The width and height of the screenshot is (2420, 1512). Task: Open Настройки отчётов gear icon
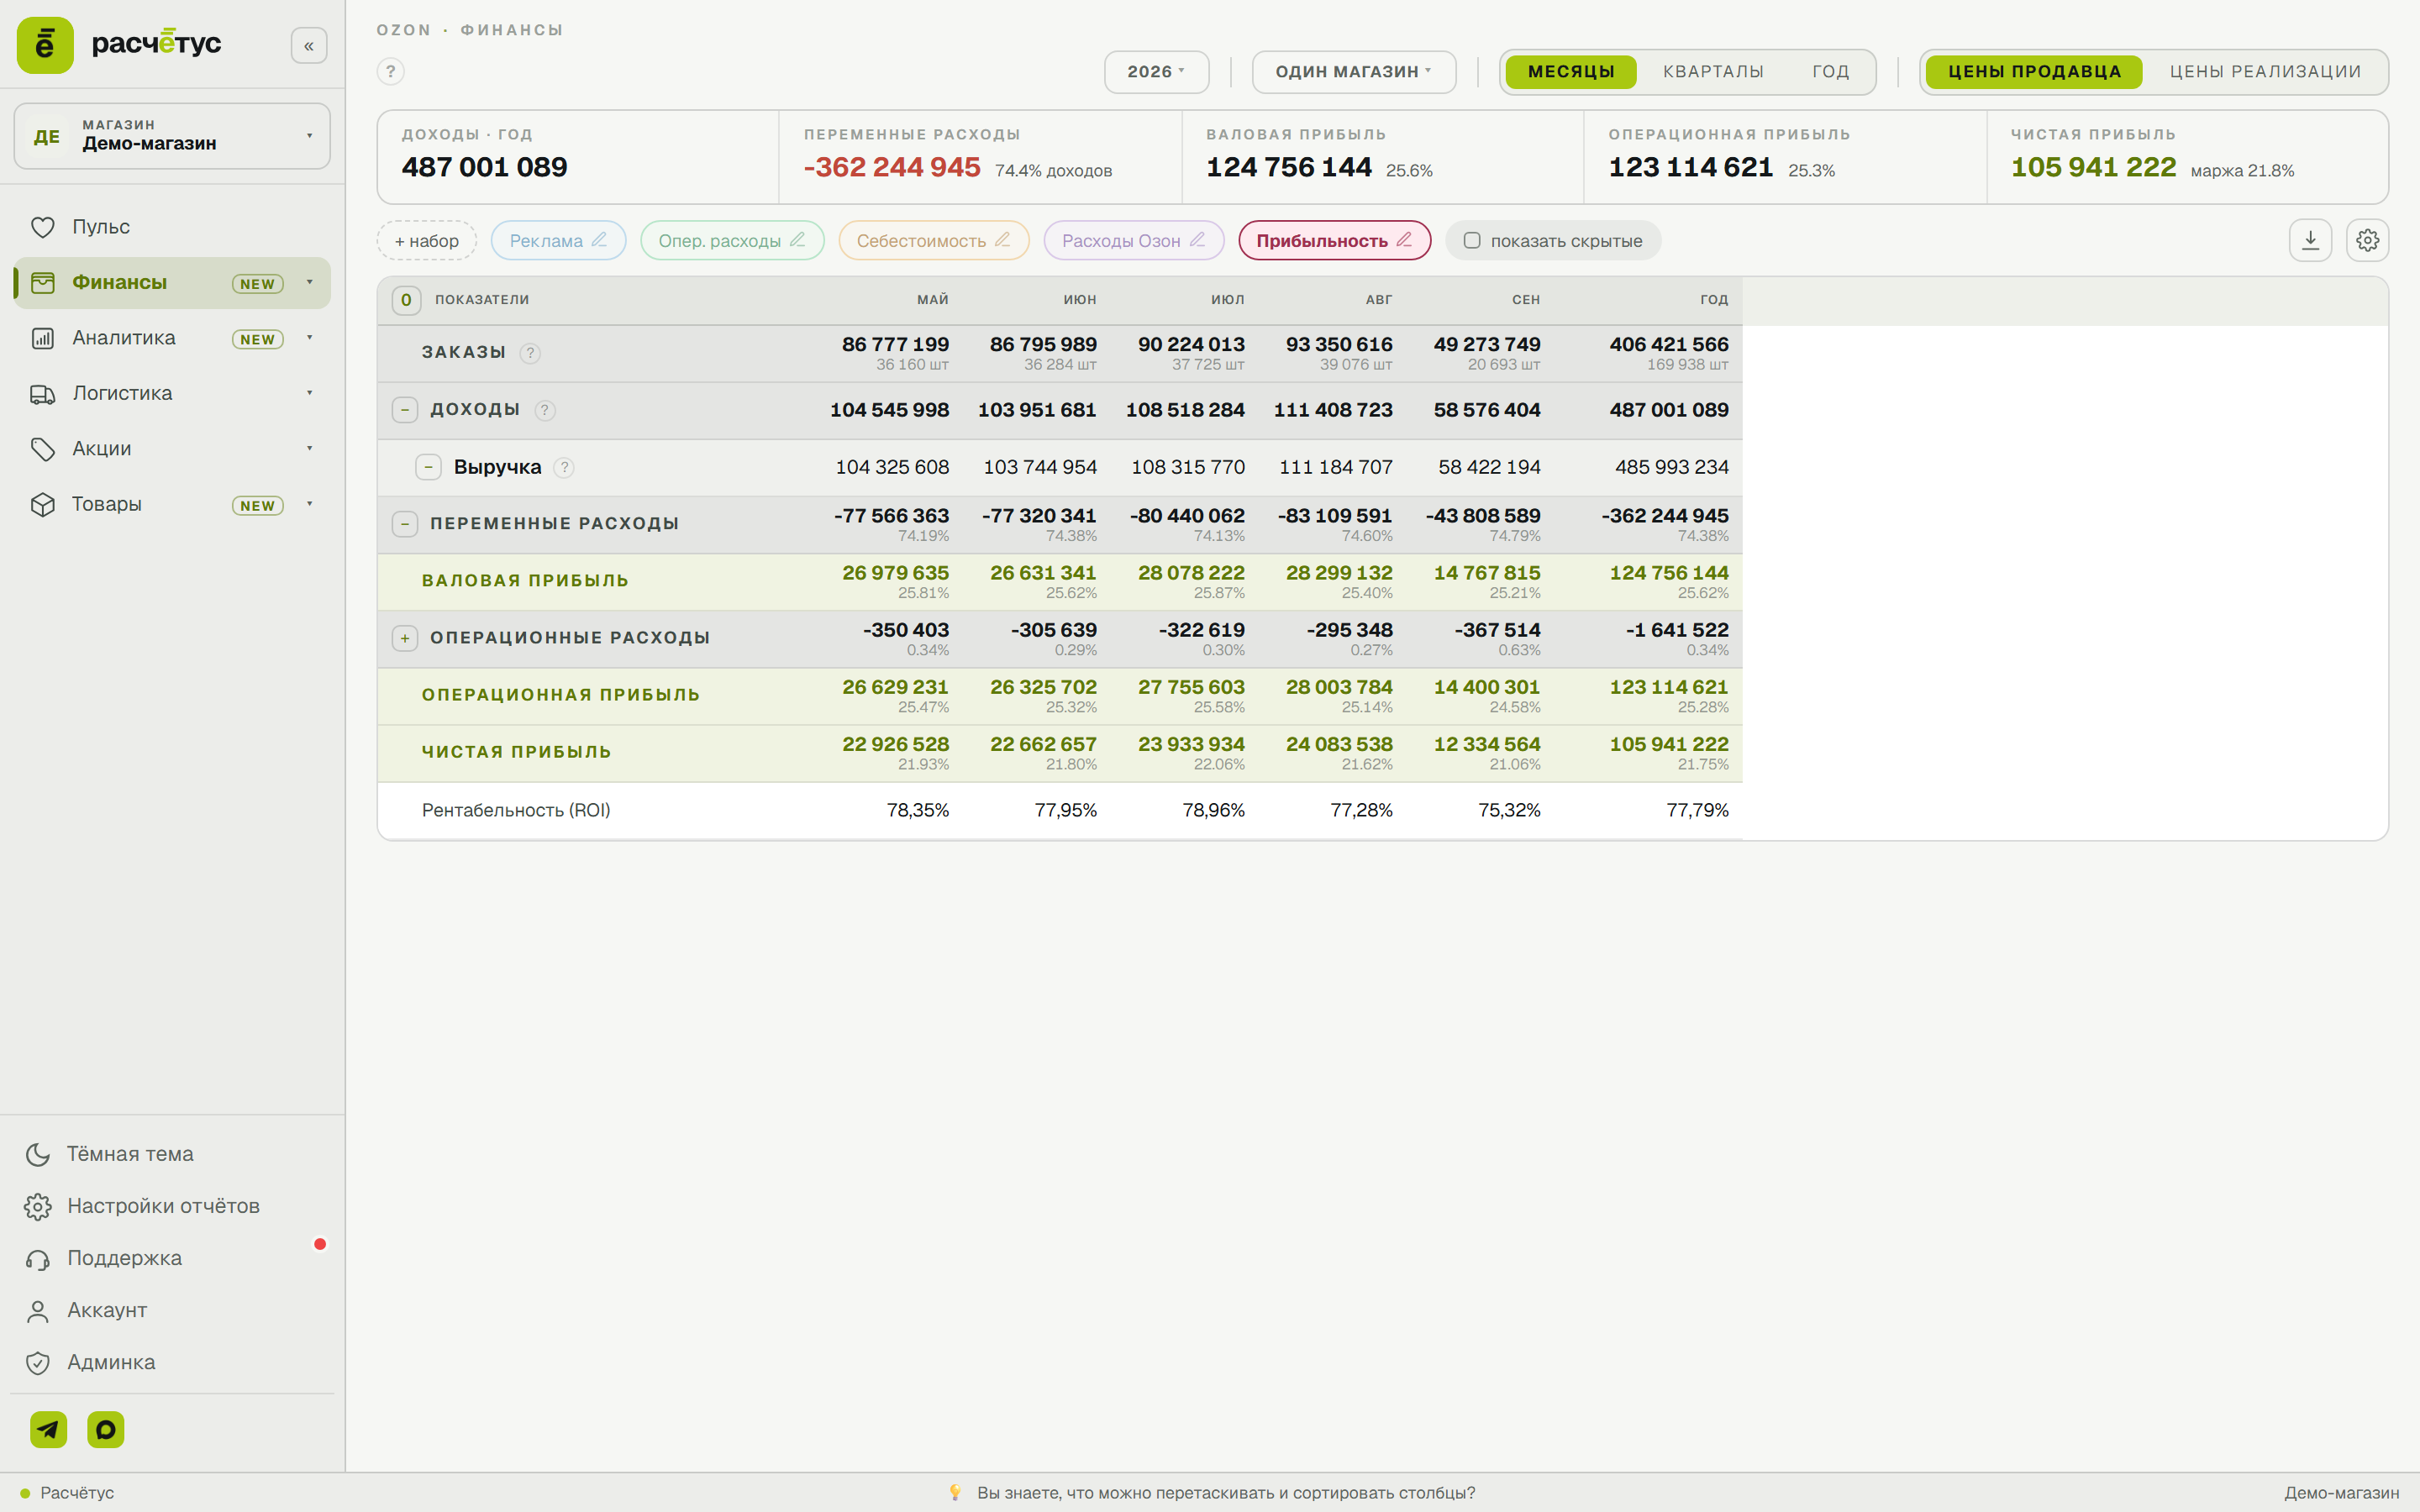click(x=38, y=1206)
